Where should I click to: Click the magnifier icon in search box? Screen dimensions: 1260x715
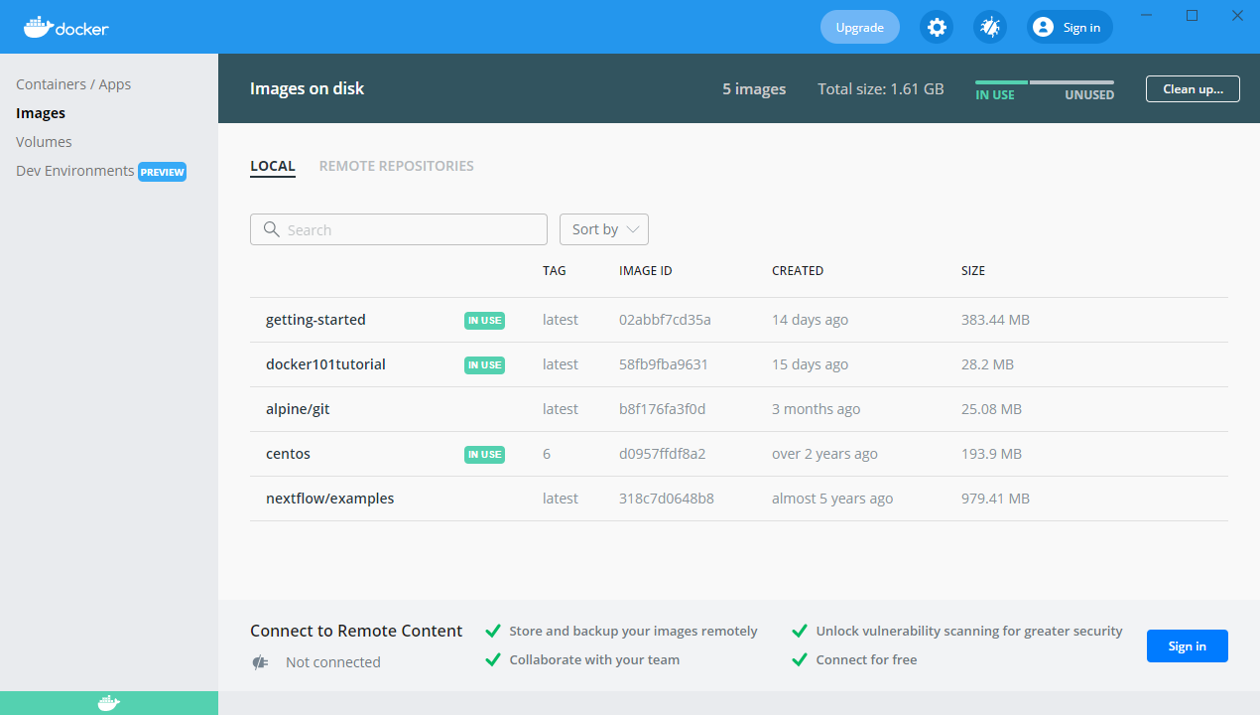271,230
